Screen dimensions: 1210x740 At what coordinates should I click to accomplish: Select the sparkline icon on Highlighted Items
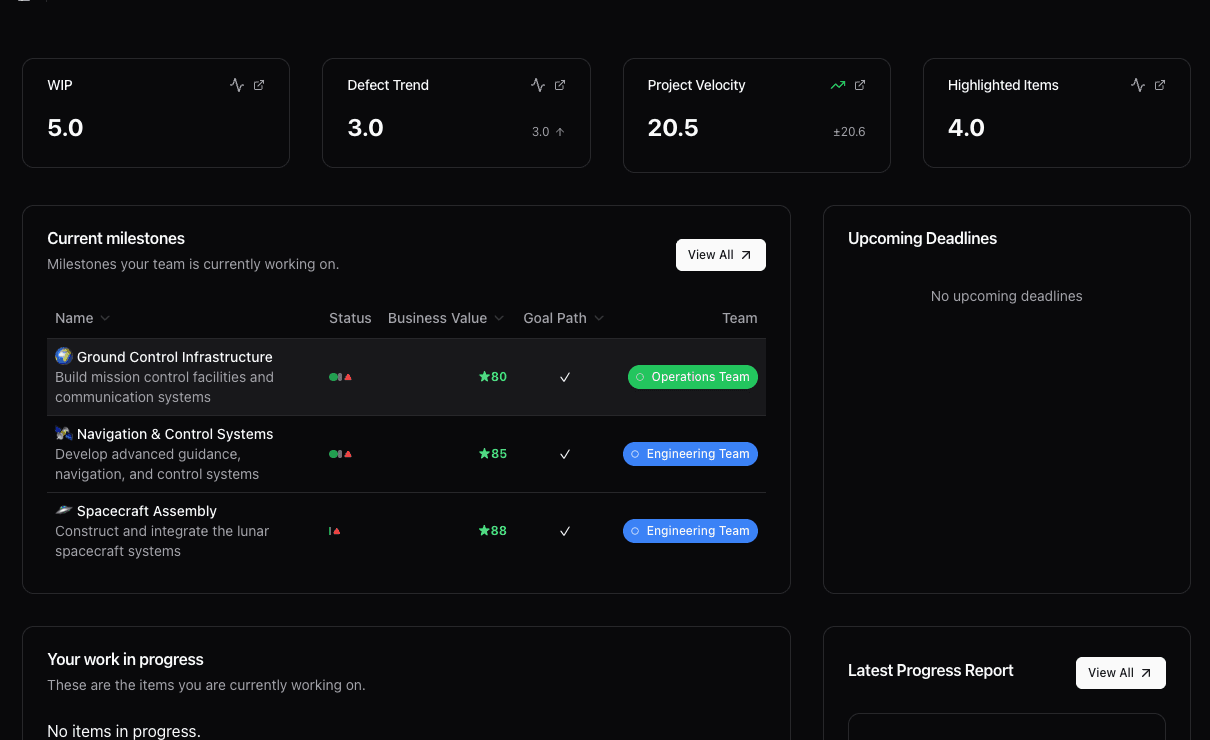pos(1139,85)
